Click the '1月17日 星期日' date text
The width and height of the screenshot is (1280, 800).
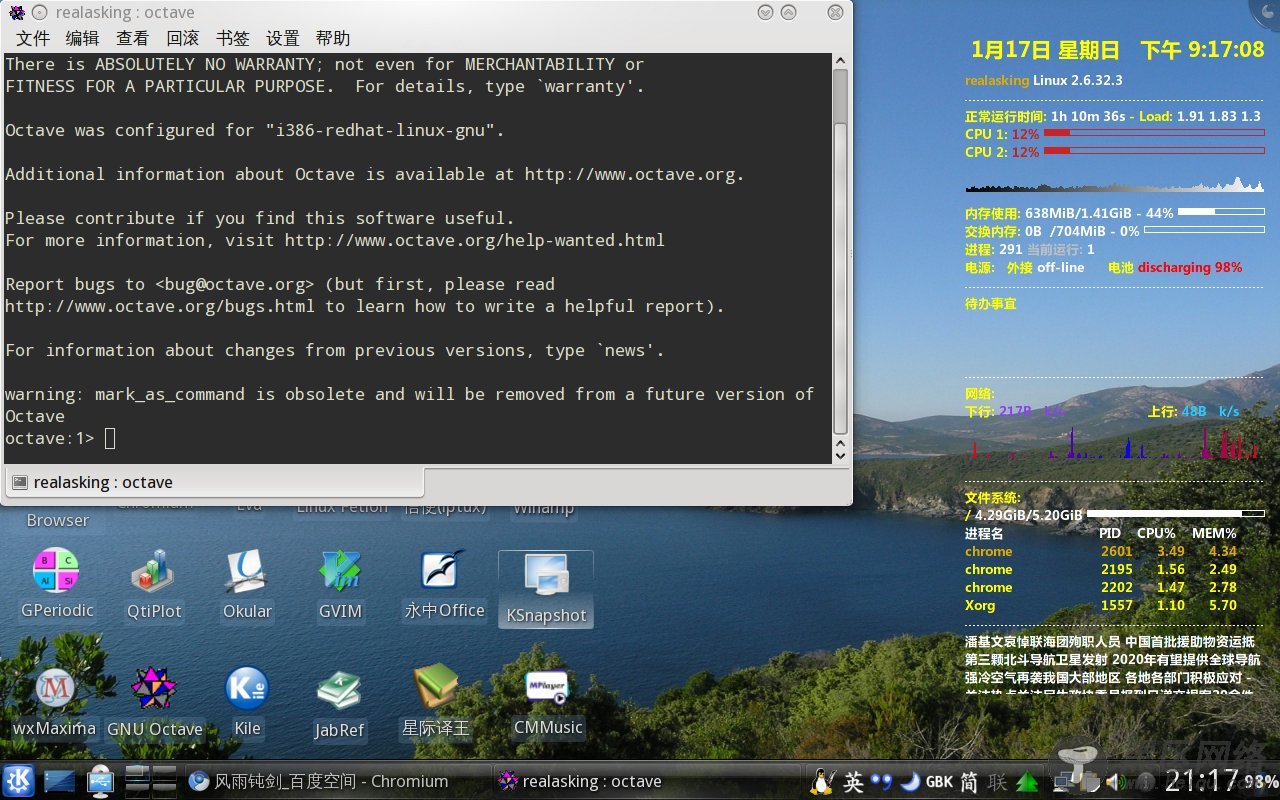click(x=1046, y=50)
